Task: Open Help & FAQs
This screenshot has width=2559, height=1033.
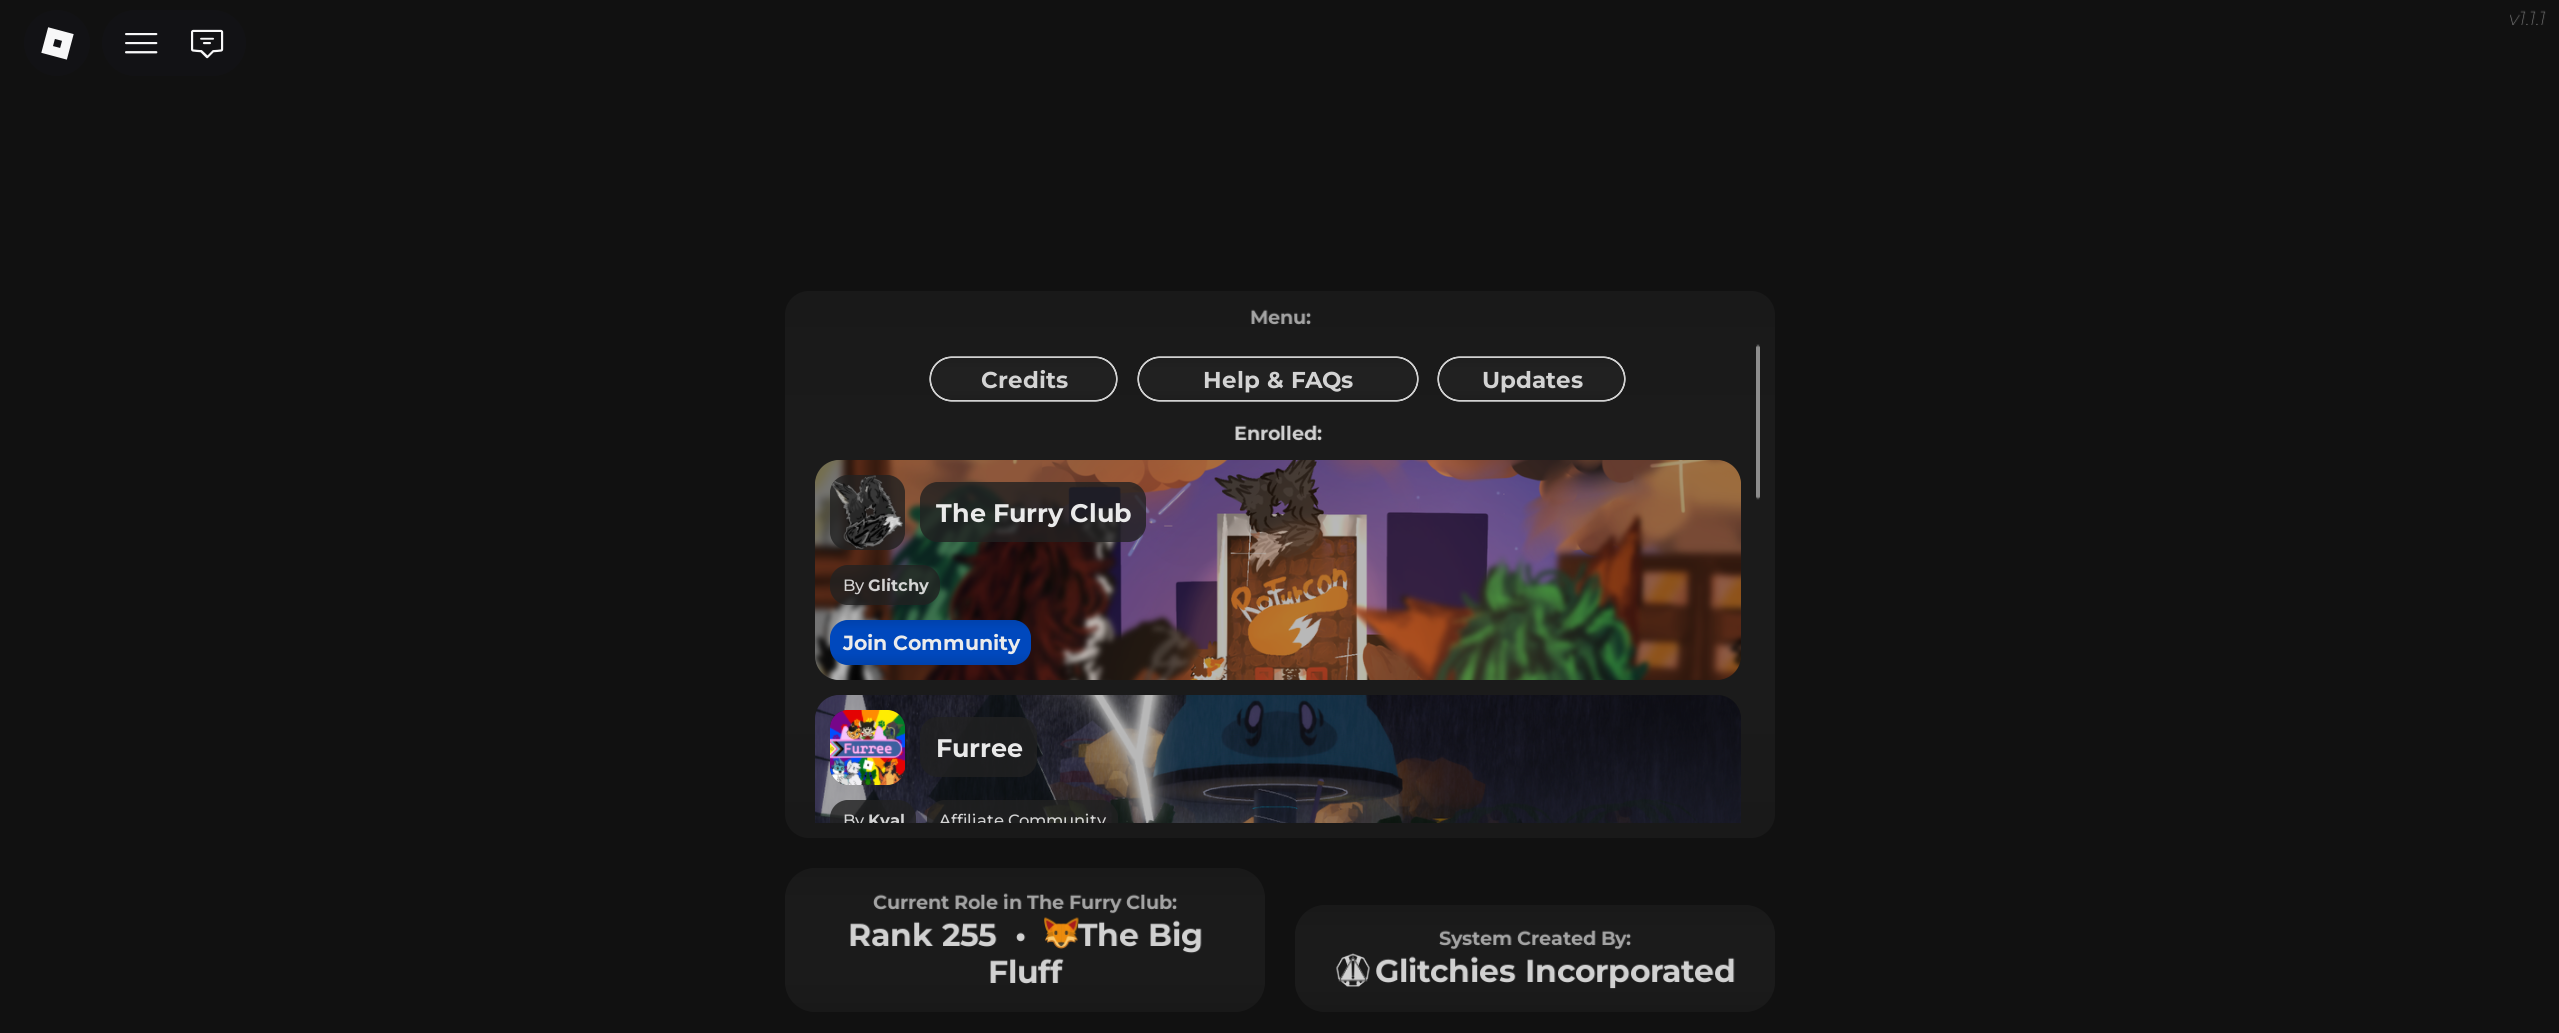Action: [1277, 379]
